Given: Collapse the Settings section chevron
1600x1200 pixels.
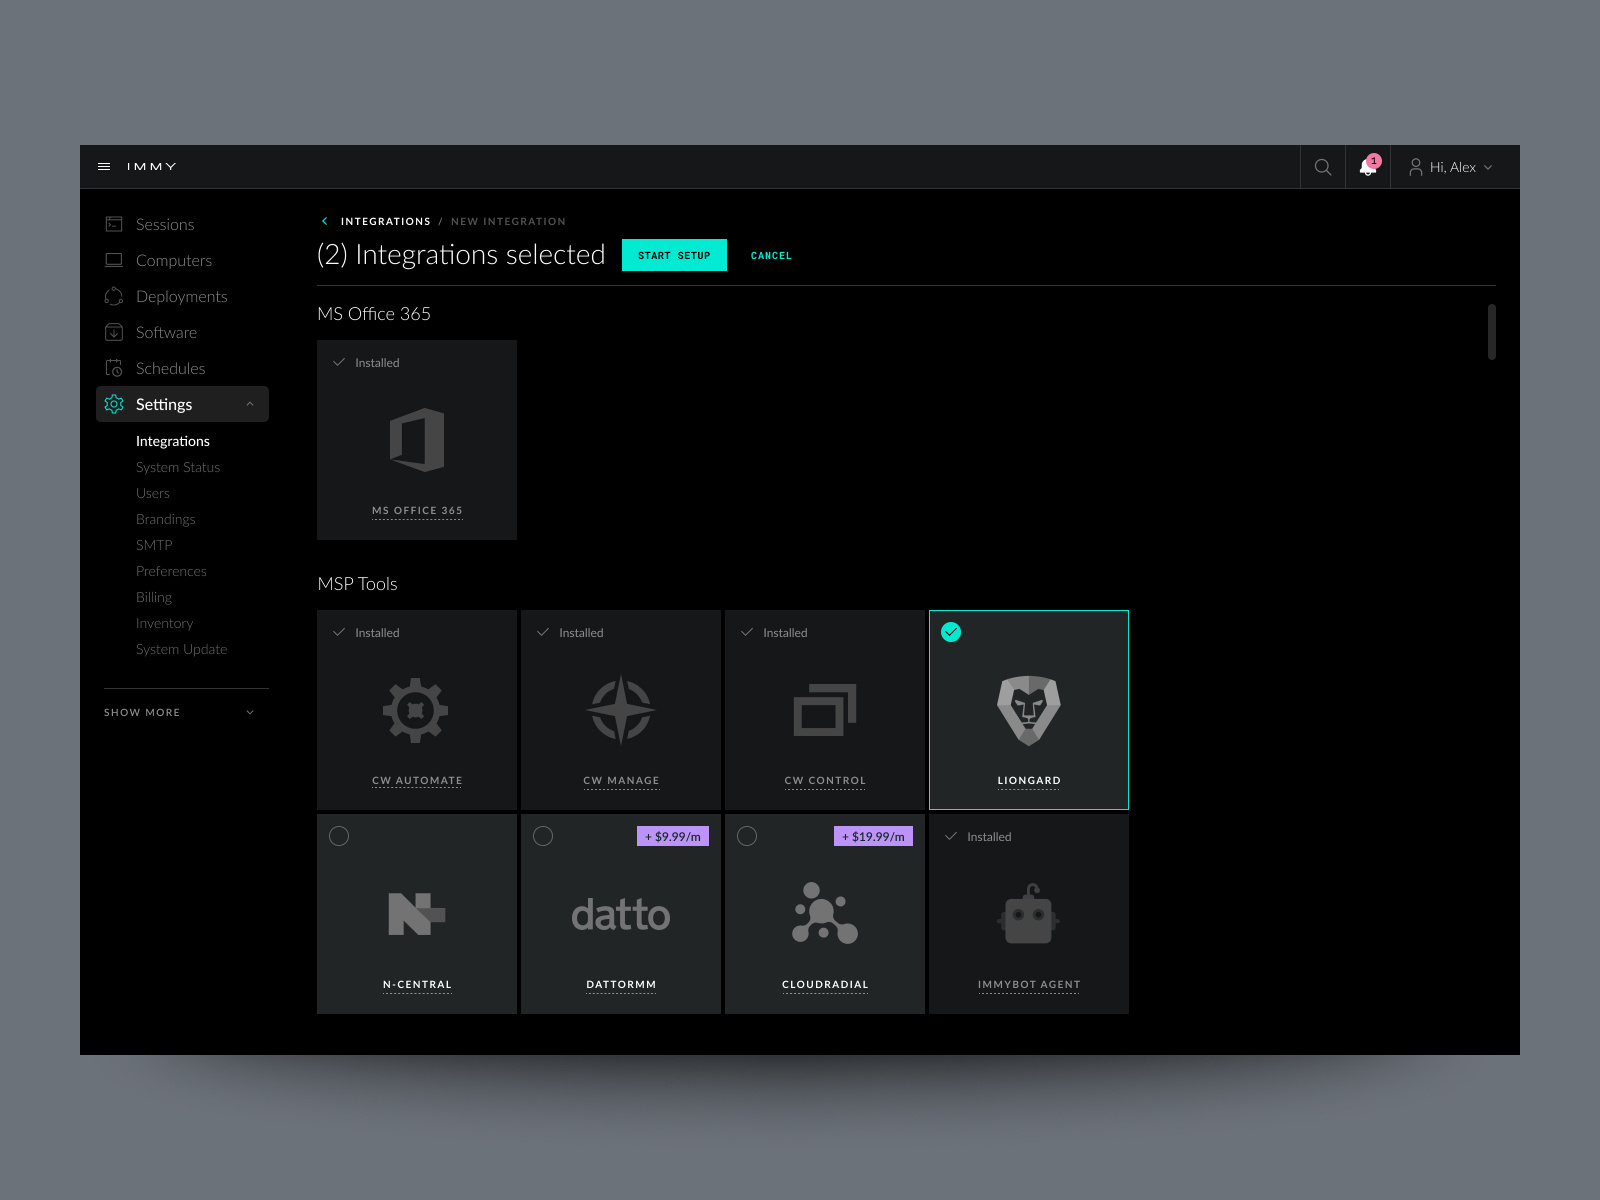Looking at the screenshot, I should click(x=250, y=404).
